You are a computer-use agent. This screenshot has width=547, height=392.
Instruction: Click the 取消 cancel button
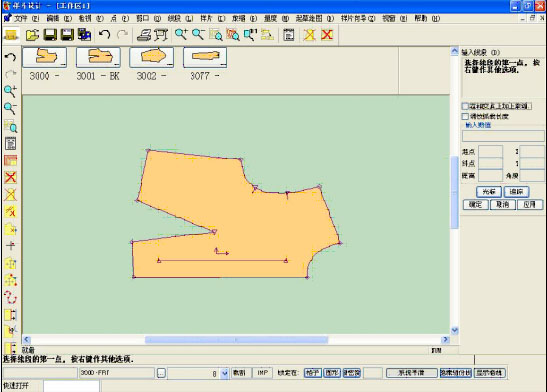pos(502,204)
